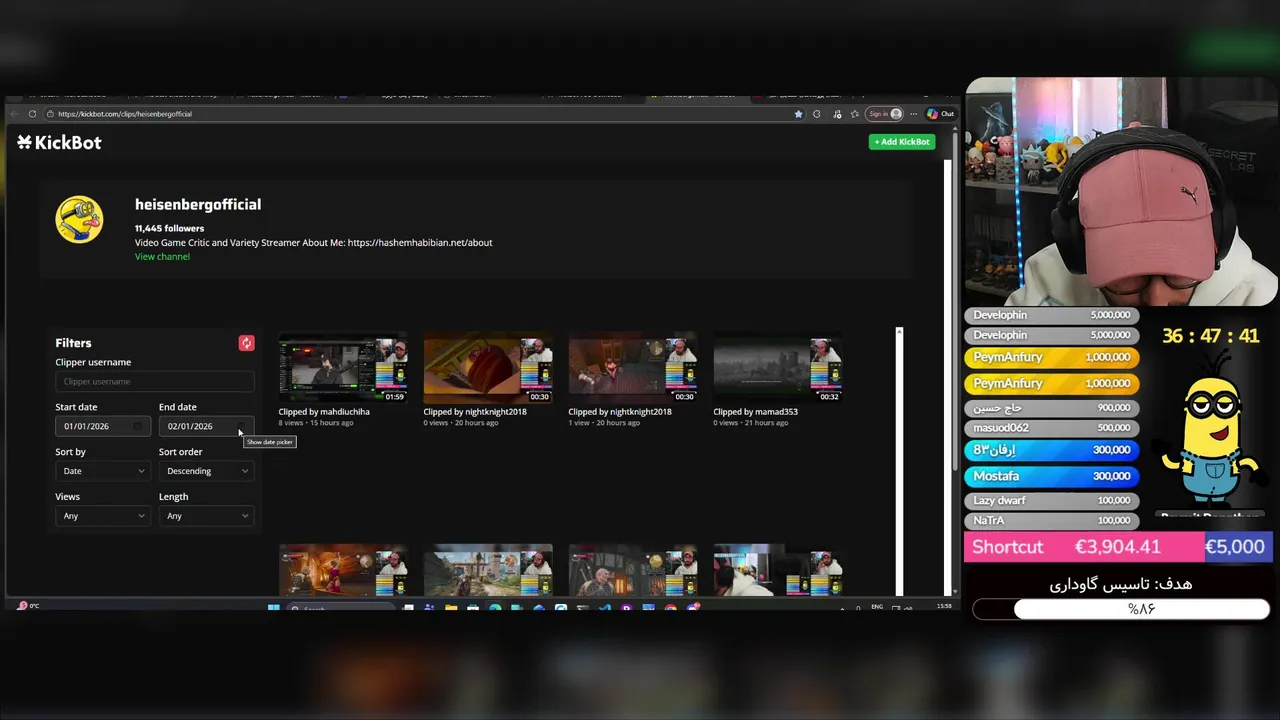Click the green Add KickBot button

[x=902, y=142]
